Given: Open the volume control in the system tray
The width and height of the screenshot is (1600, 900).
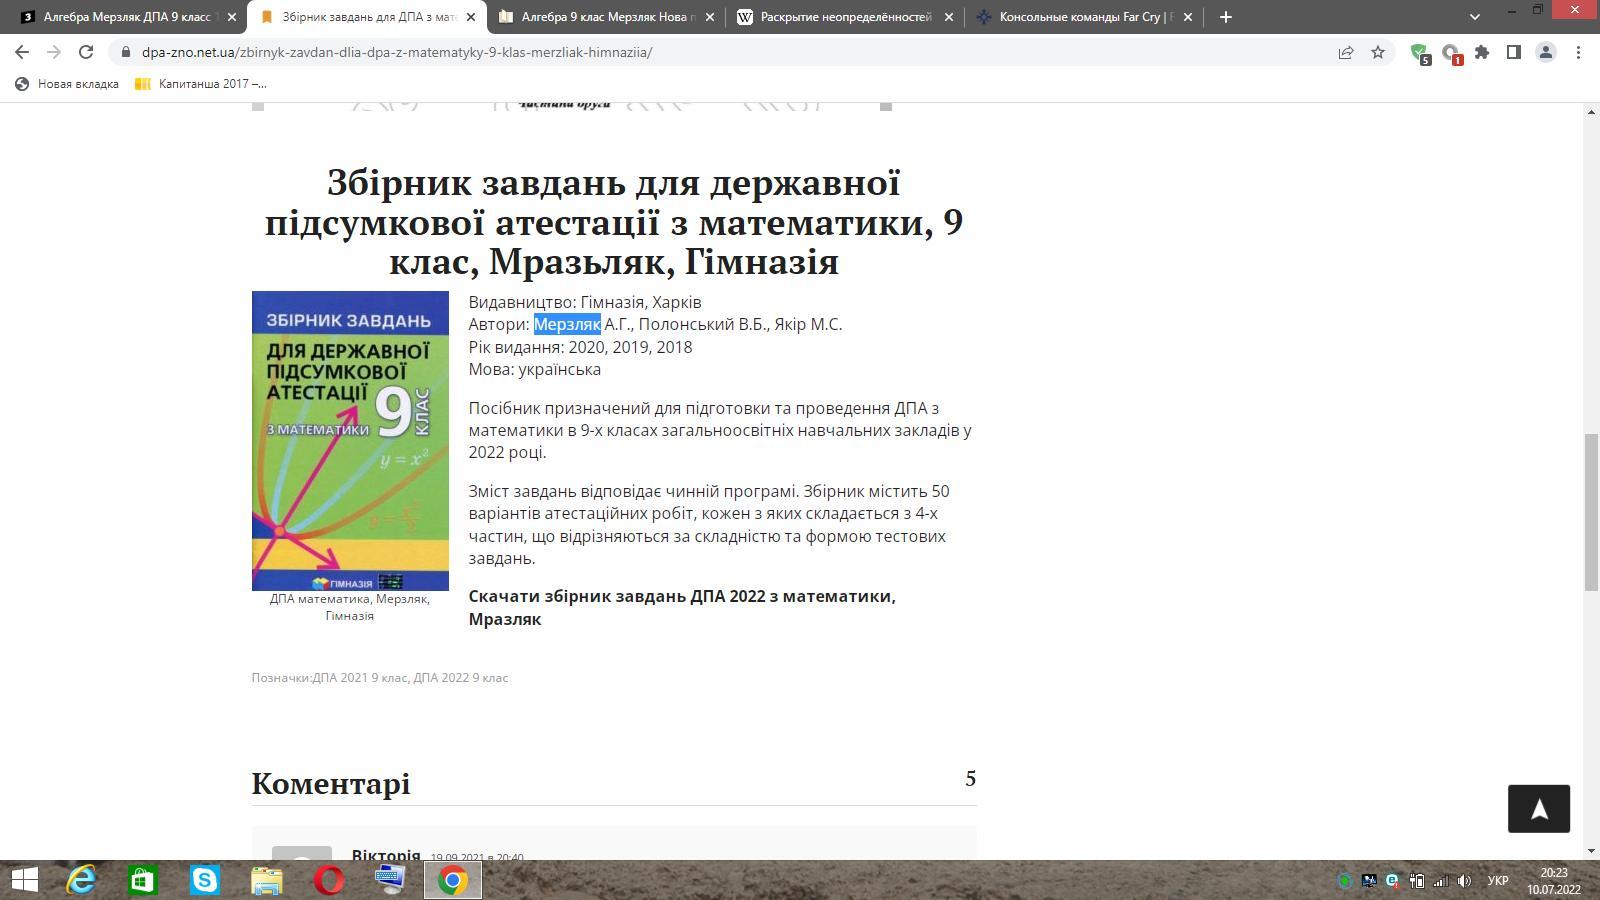Looking at the screenshot, I should [x=1464, y=881].
